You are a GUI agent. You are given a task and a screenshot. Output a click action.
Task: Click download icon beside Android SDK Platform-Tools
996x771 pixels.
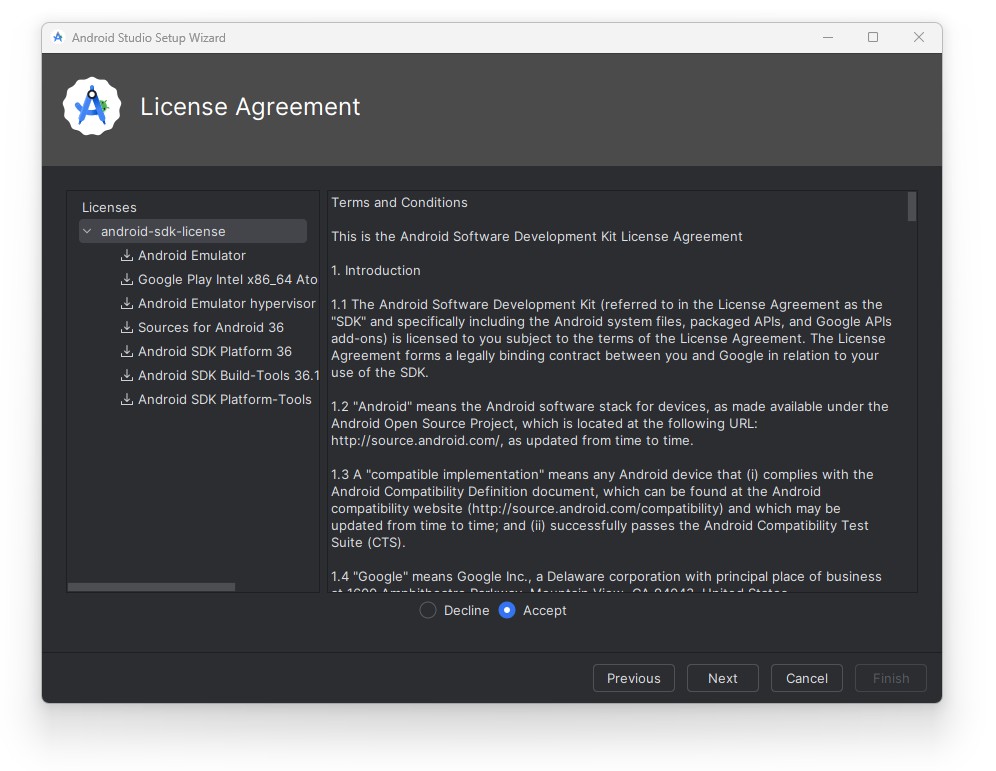point(127,399)
